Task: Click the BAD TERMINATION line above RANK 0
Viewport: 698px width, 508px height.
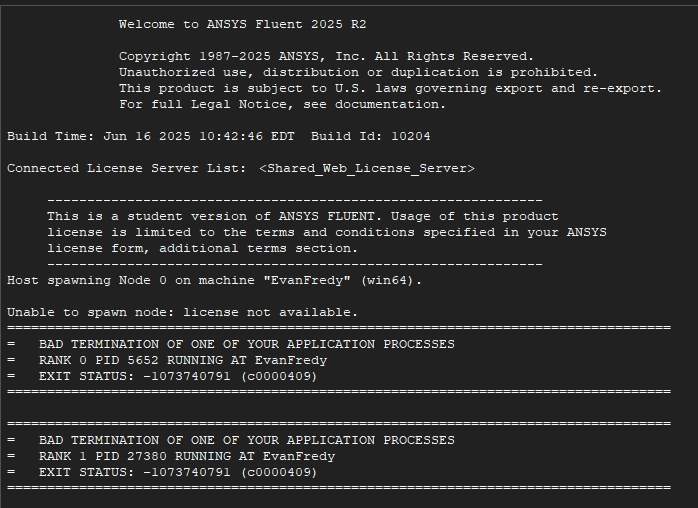Action: click(x=246, y=344)
